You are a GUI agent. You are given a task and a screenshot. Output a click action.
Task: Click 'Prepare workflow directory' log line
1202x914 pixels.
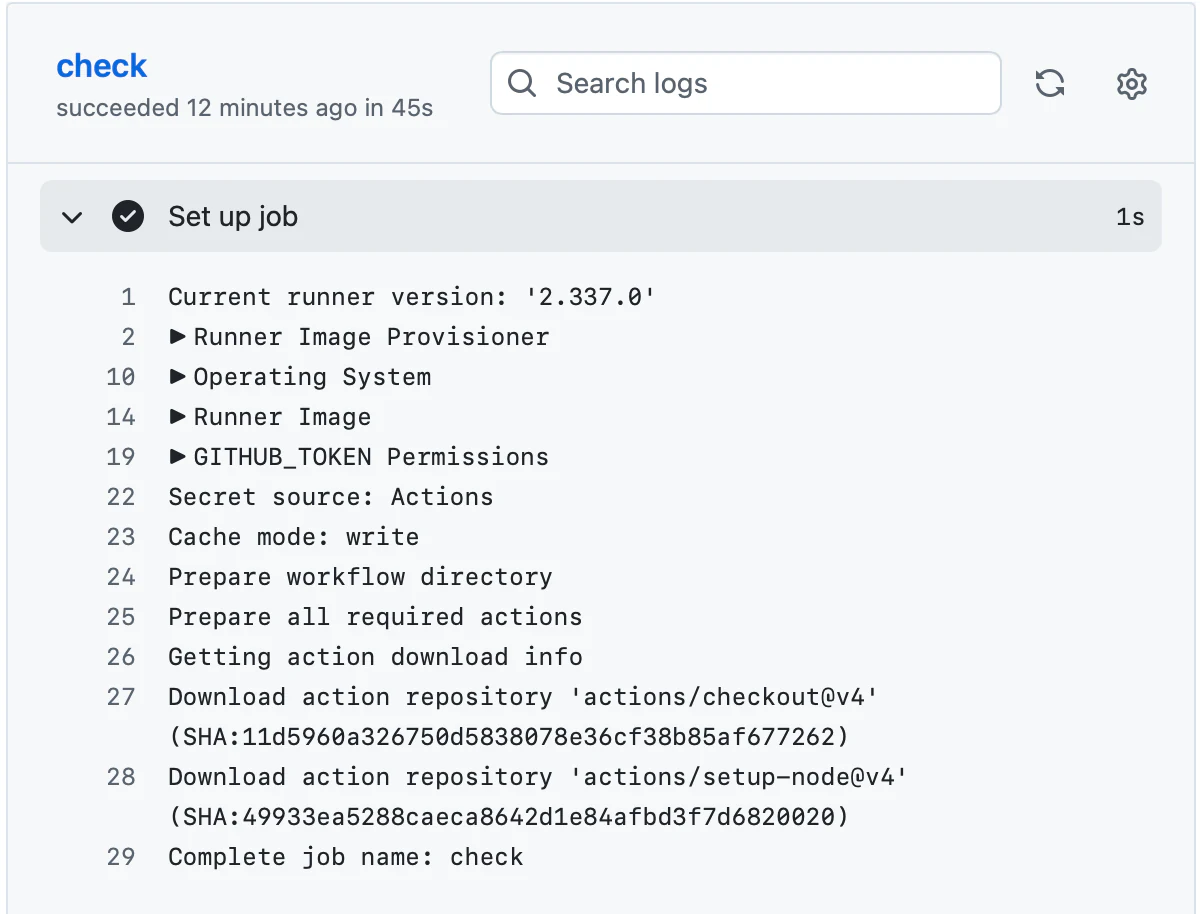tap(360, 577)
